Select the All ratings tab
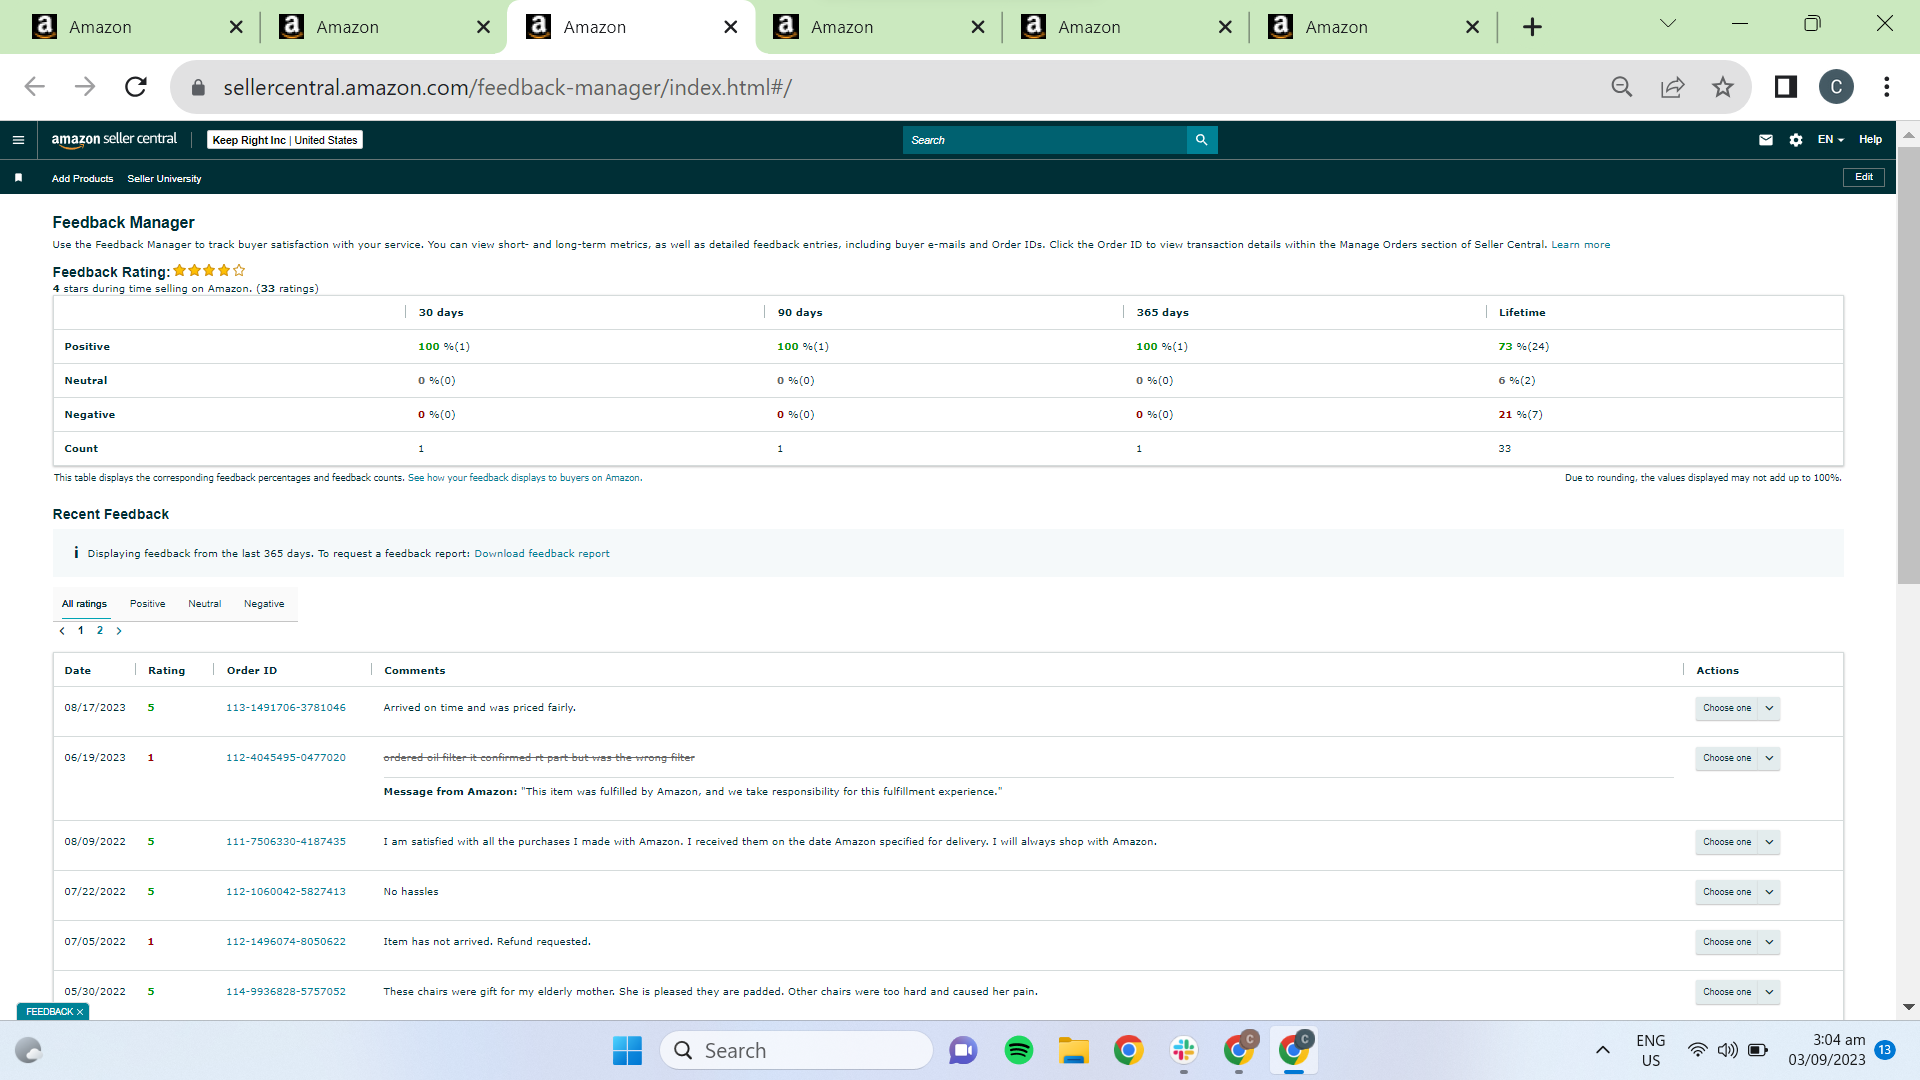Screen dimensions: 1920x1080 (x=84, y=604)
